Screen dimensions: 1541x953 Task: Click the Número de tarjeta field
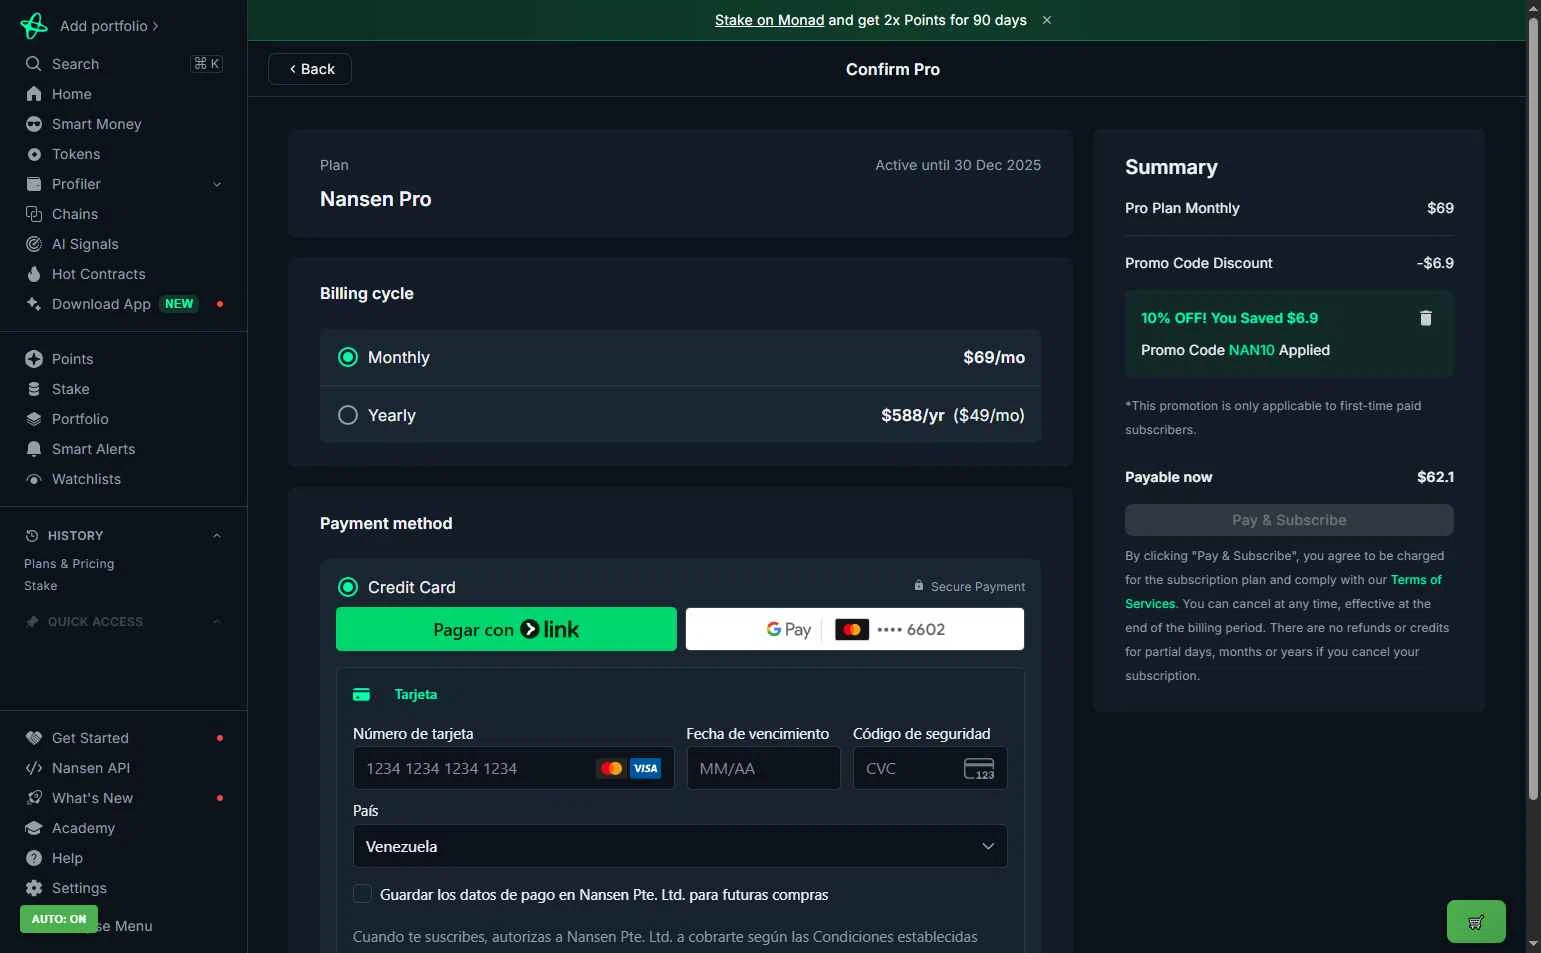tap(513, 768)
